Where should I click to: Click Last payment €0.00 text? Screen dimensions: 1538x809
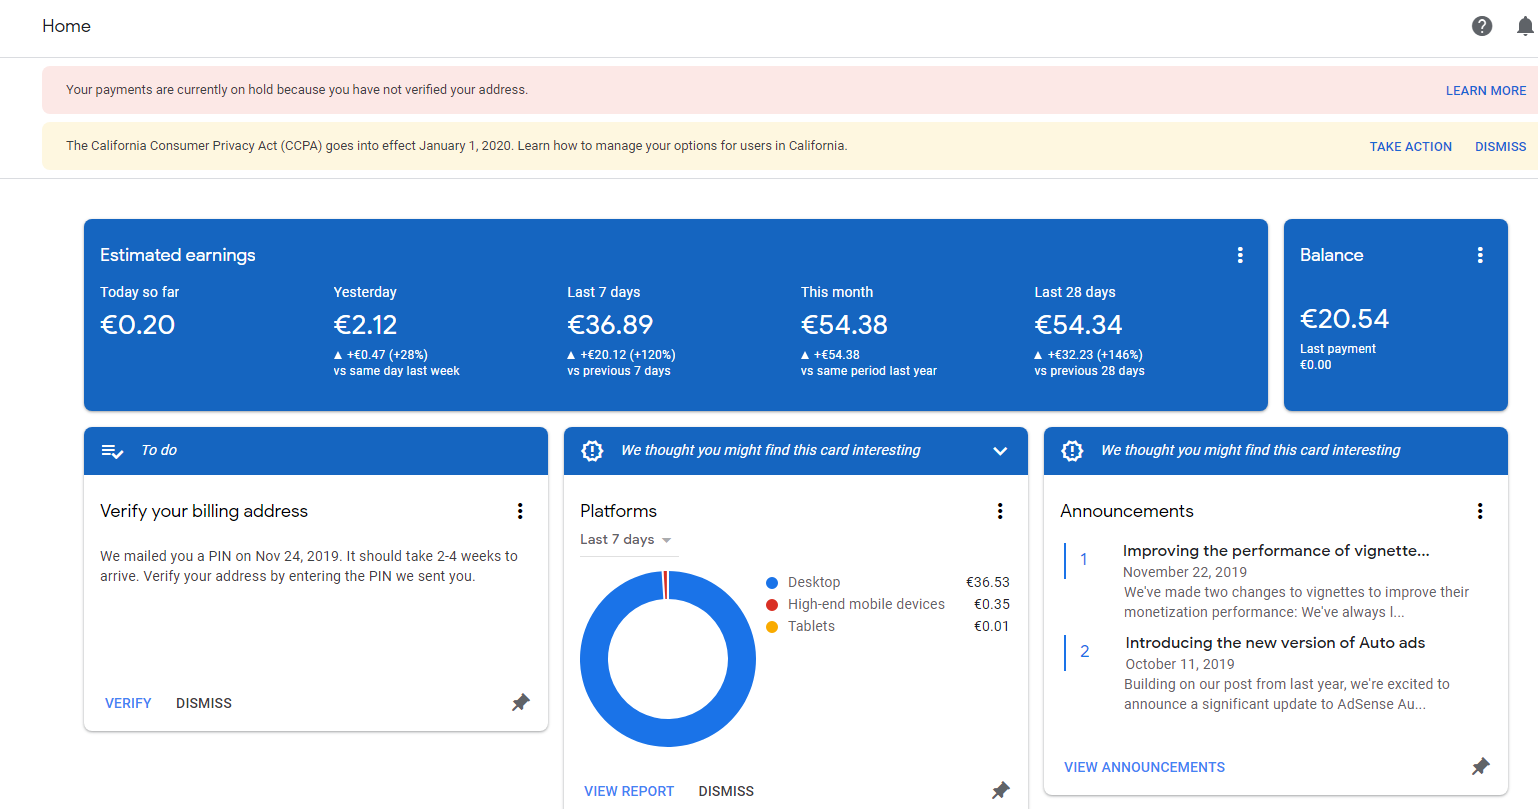coord(1338,357)
